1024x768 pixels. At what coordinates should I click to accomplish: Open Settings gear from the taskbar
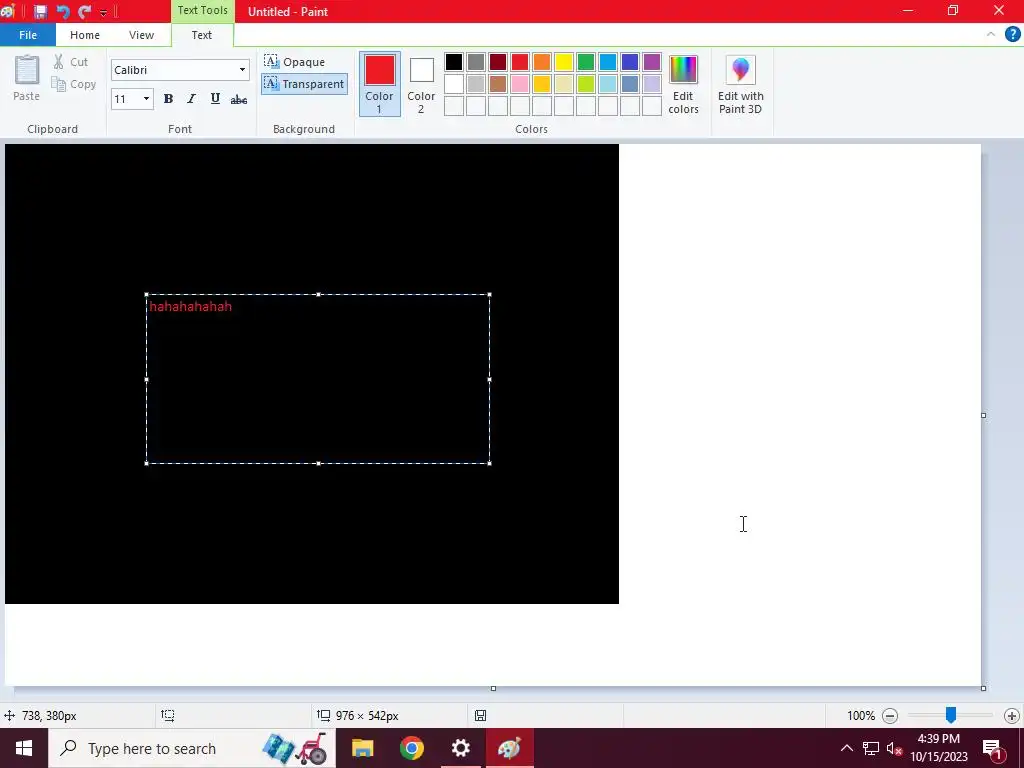pos(460,748)
